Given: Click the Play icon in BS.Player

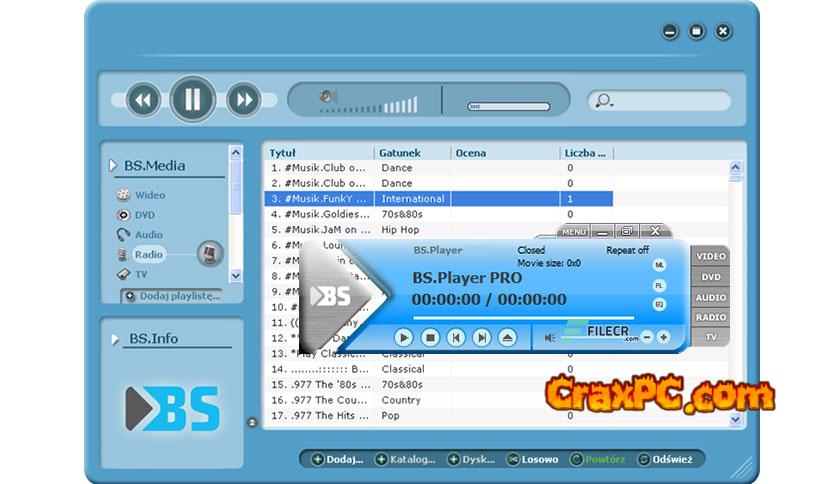Looking at the screenshot, I should [x=403, y=338].
